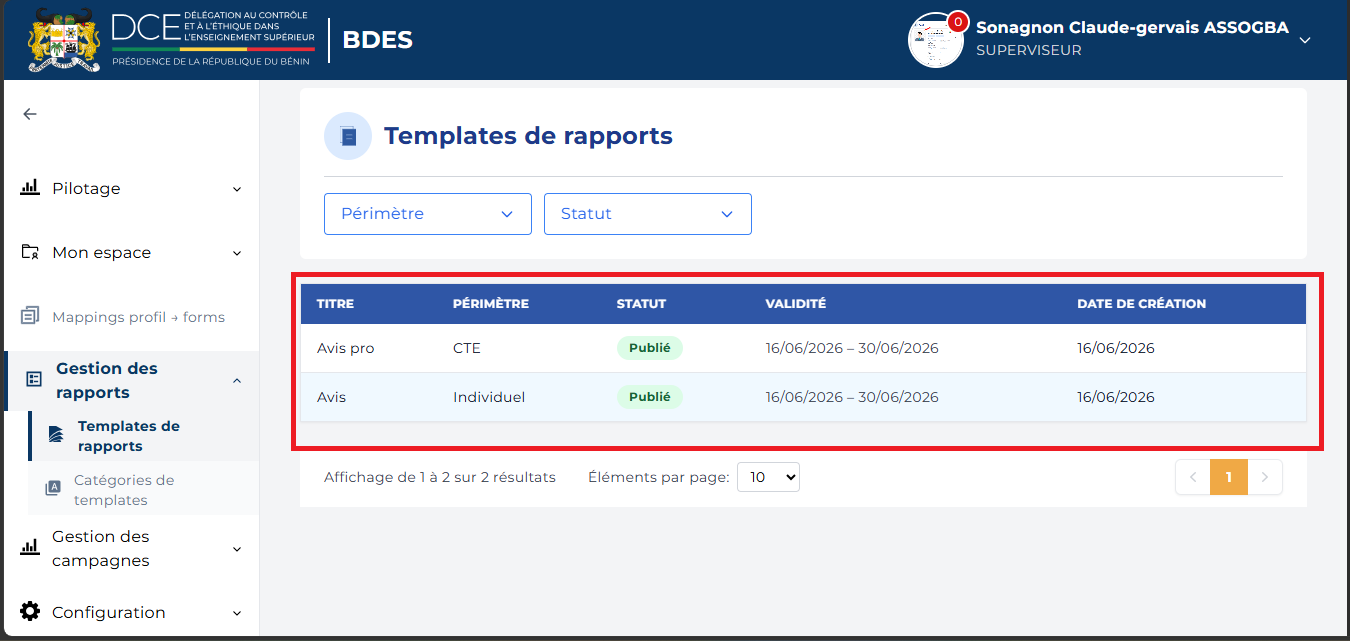Click the SUPERVISEUR role label
The height and width of the screenshot is (641, 1350).
click(1029, 50)
